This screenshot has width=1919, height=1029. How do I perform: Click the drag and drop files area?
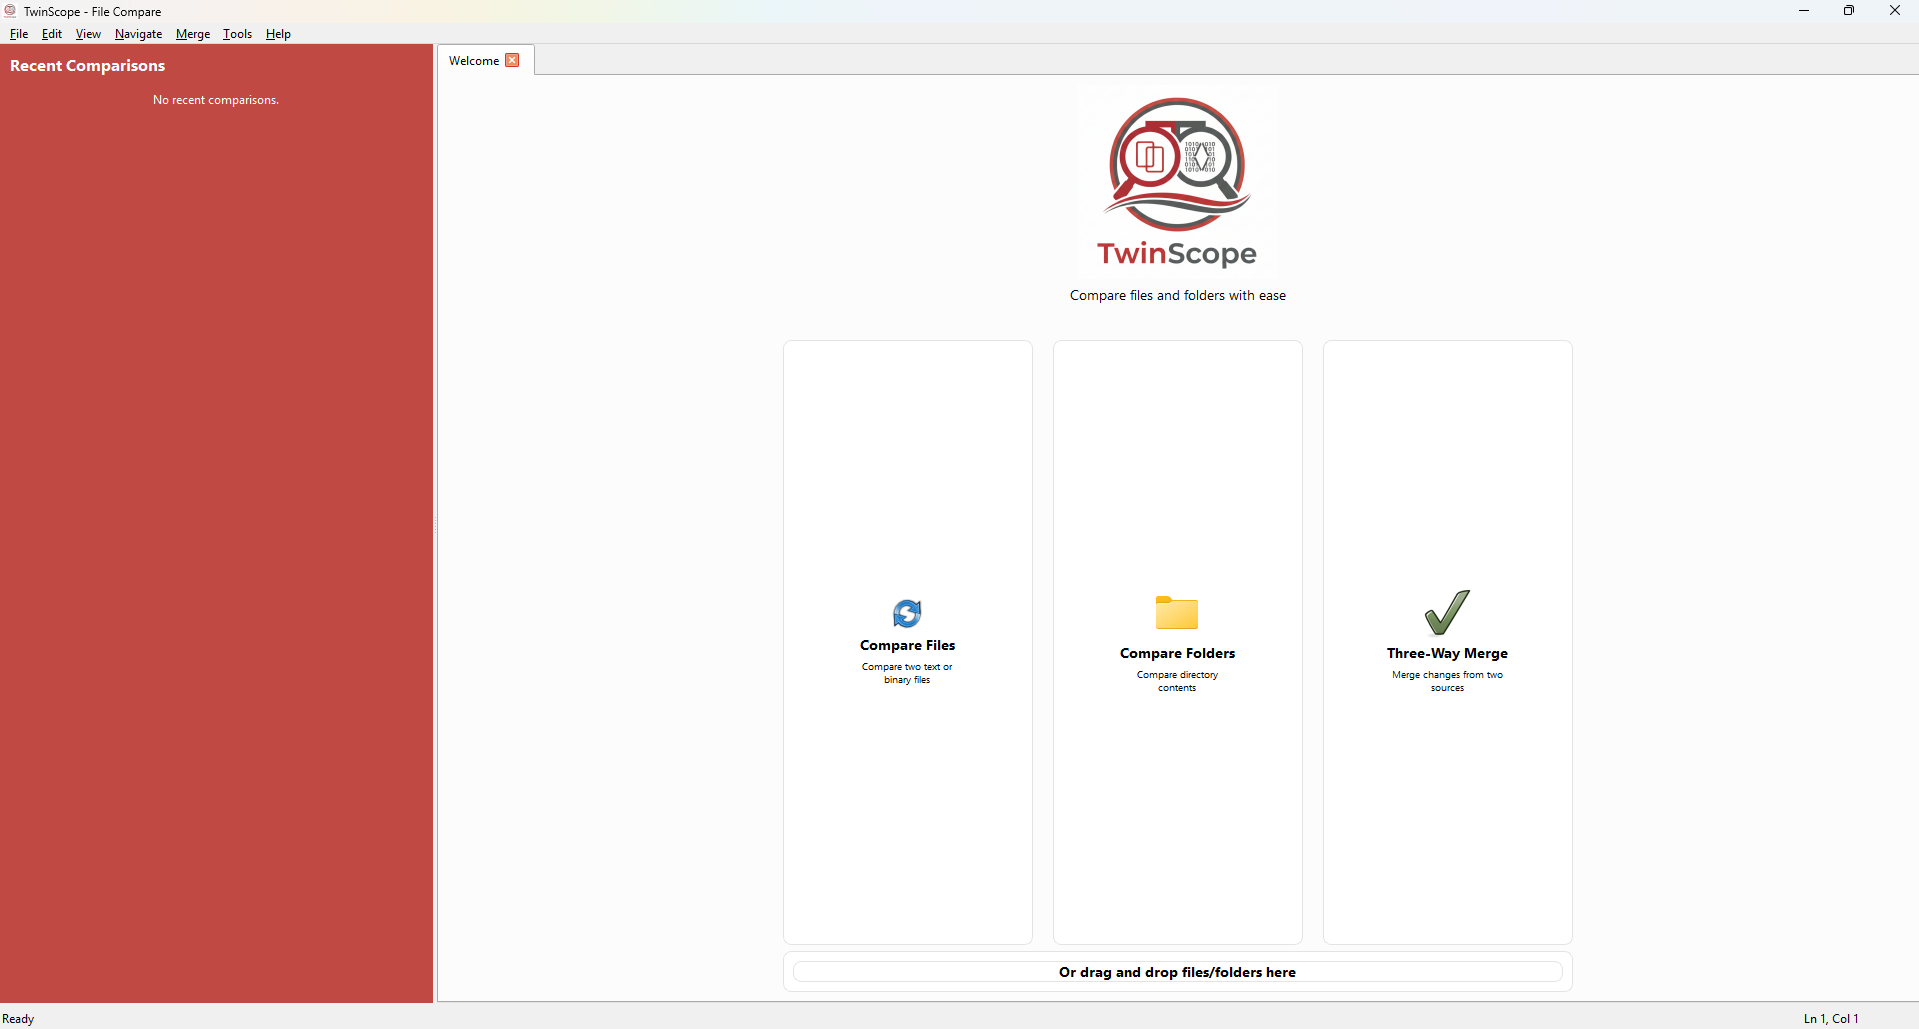[x=1177, y=972]
